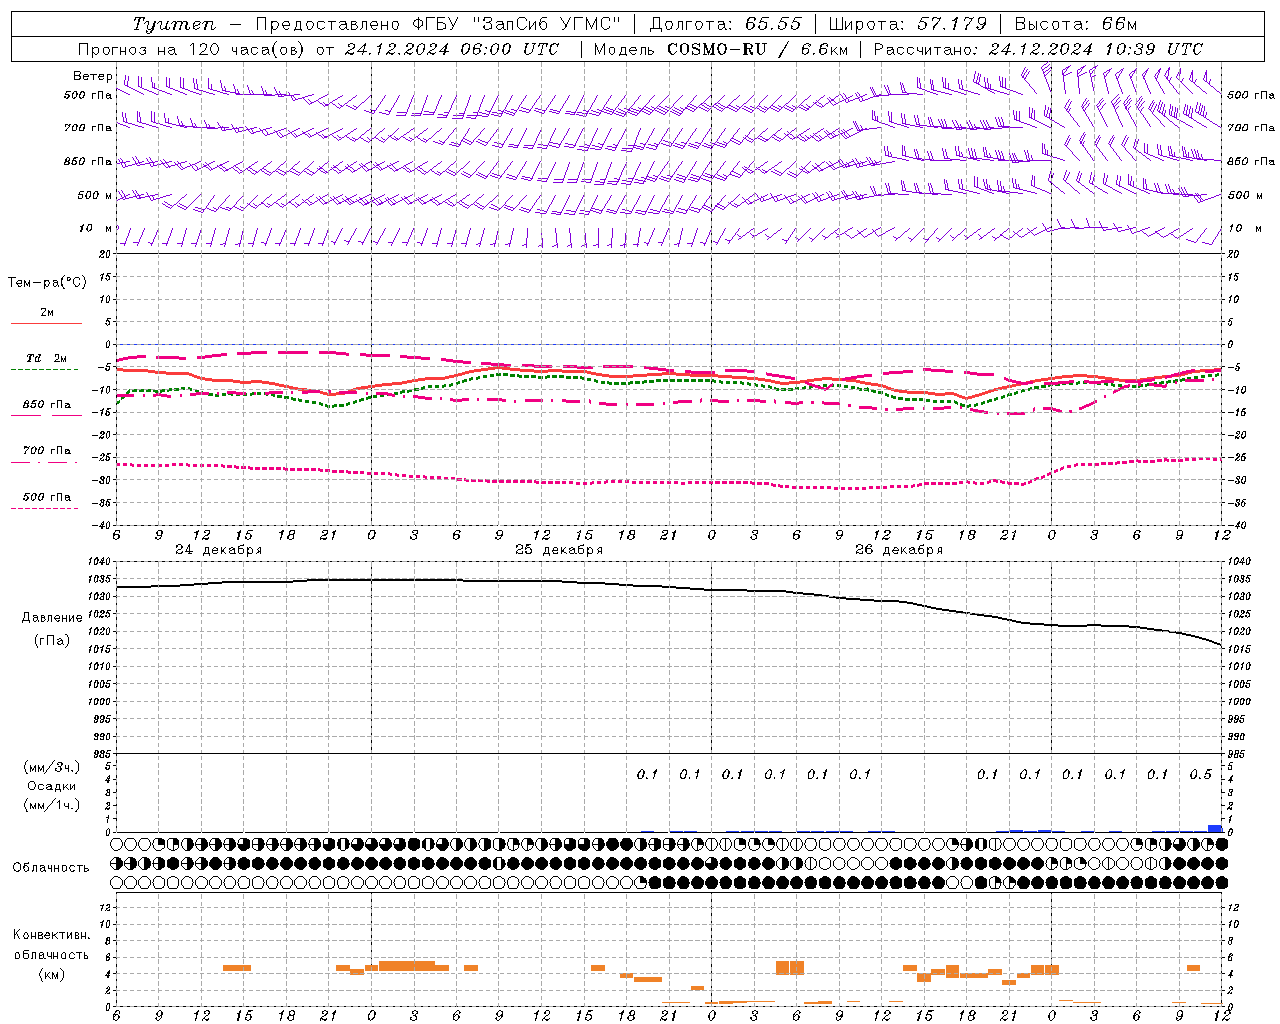Click the Осадки panel label
The image size is (1280, 1024).
pyautogui.click(x=52, y=786)
